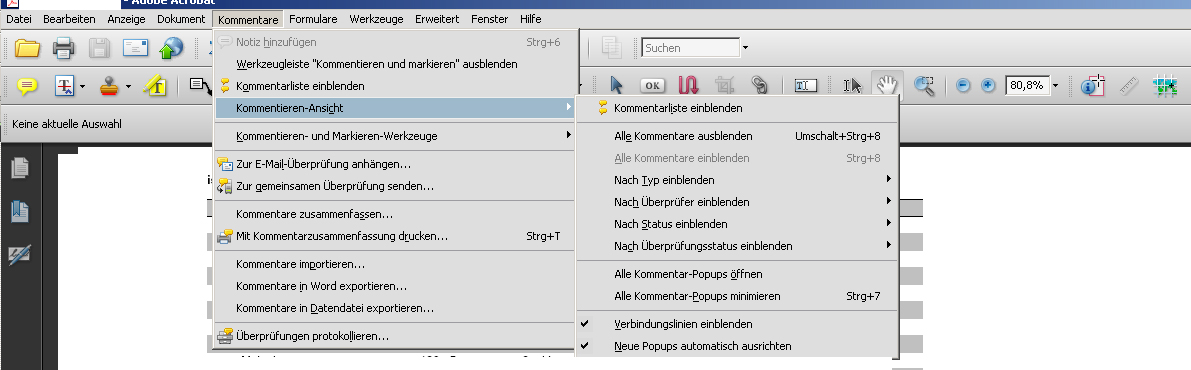The image size is (1191, 370).
Task: Click the Suchen search input field
Action: pos(690,48)
